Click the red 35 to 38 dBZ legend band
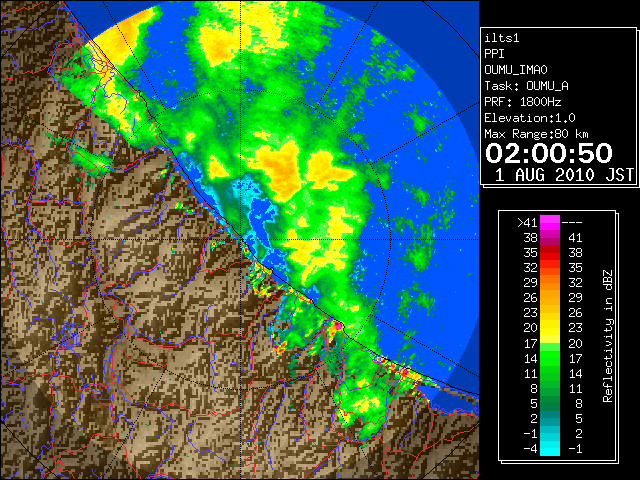Screen dimensions: 640x480 point(550,253)
